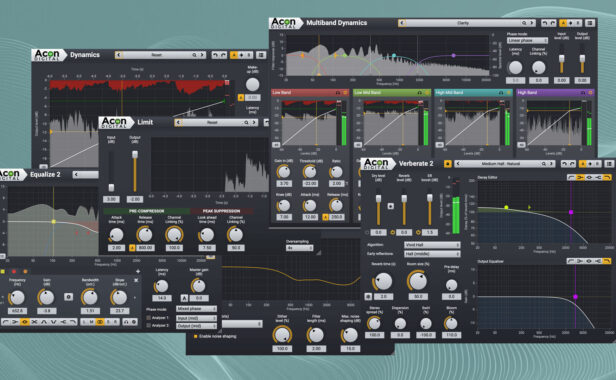Screen dimensions: 616x380
Task: Toggle auto make-up gain in Dynamics
Action: click(241, 97)
